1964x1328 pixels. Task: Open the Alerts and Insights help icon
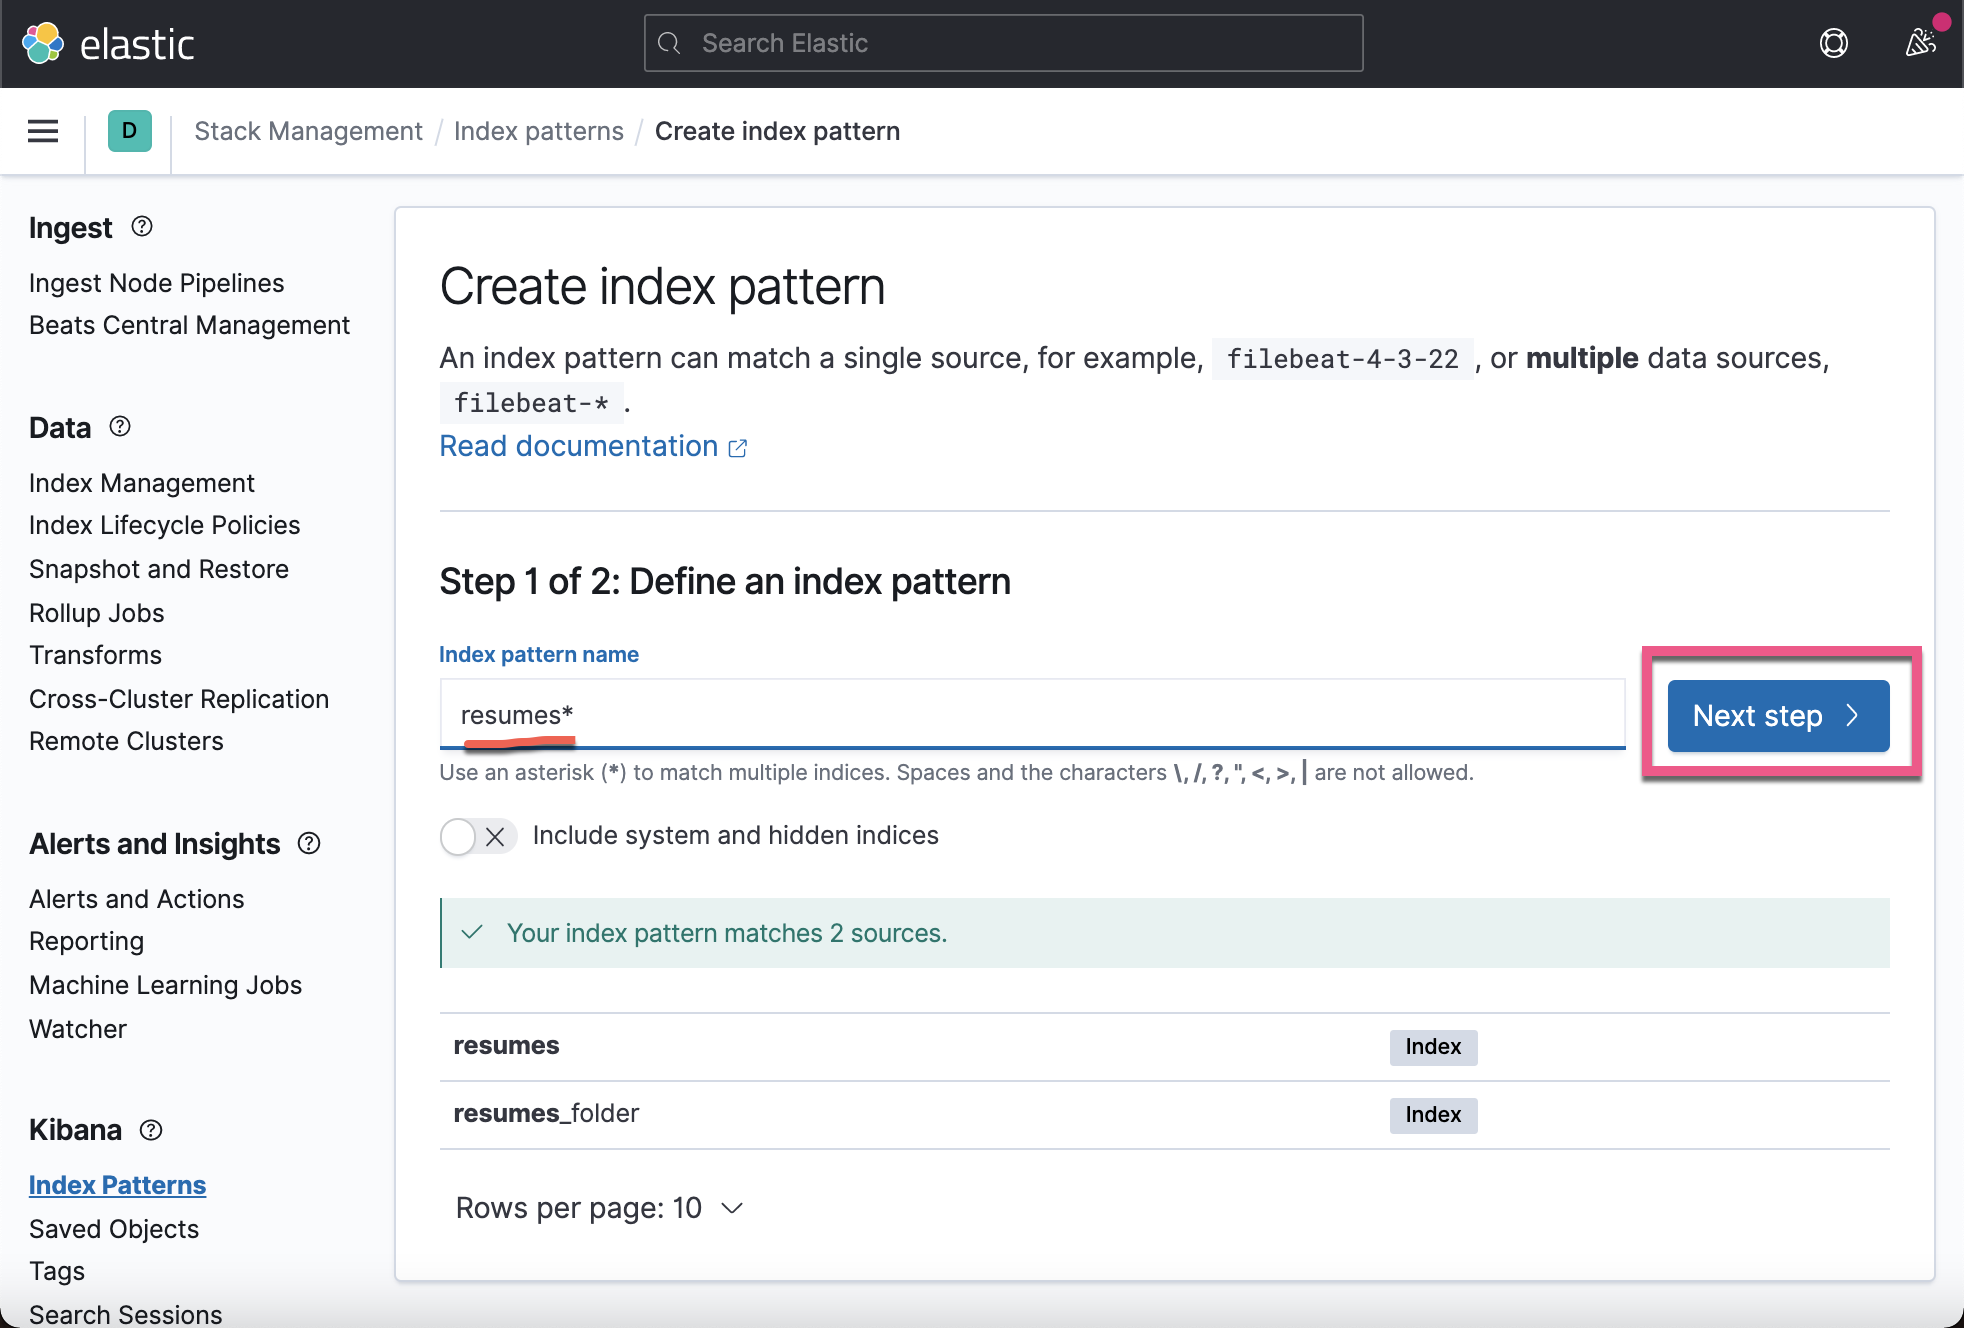[x=308, y=843]
